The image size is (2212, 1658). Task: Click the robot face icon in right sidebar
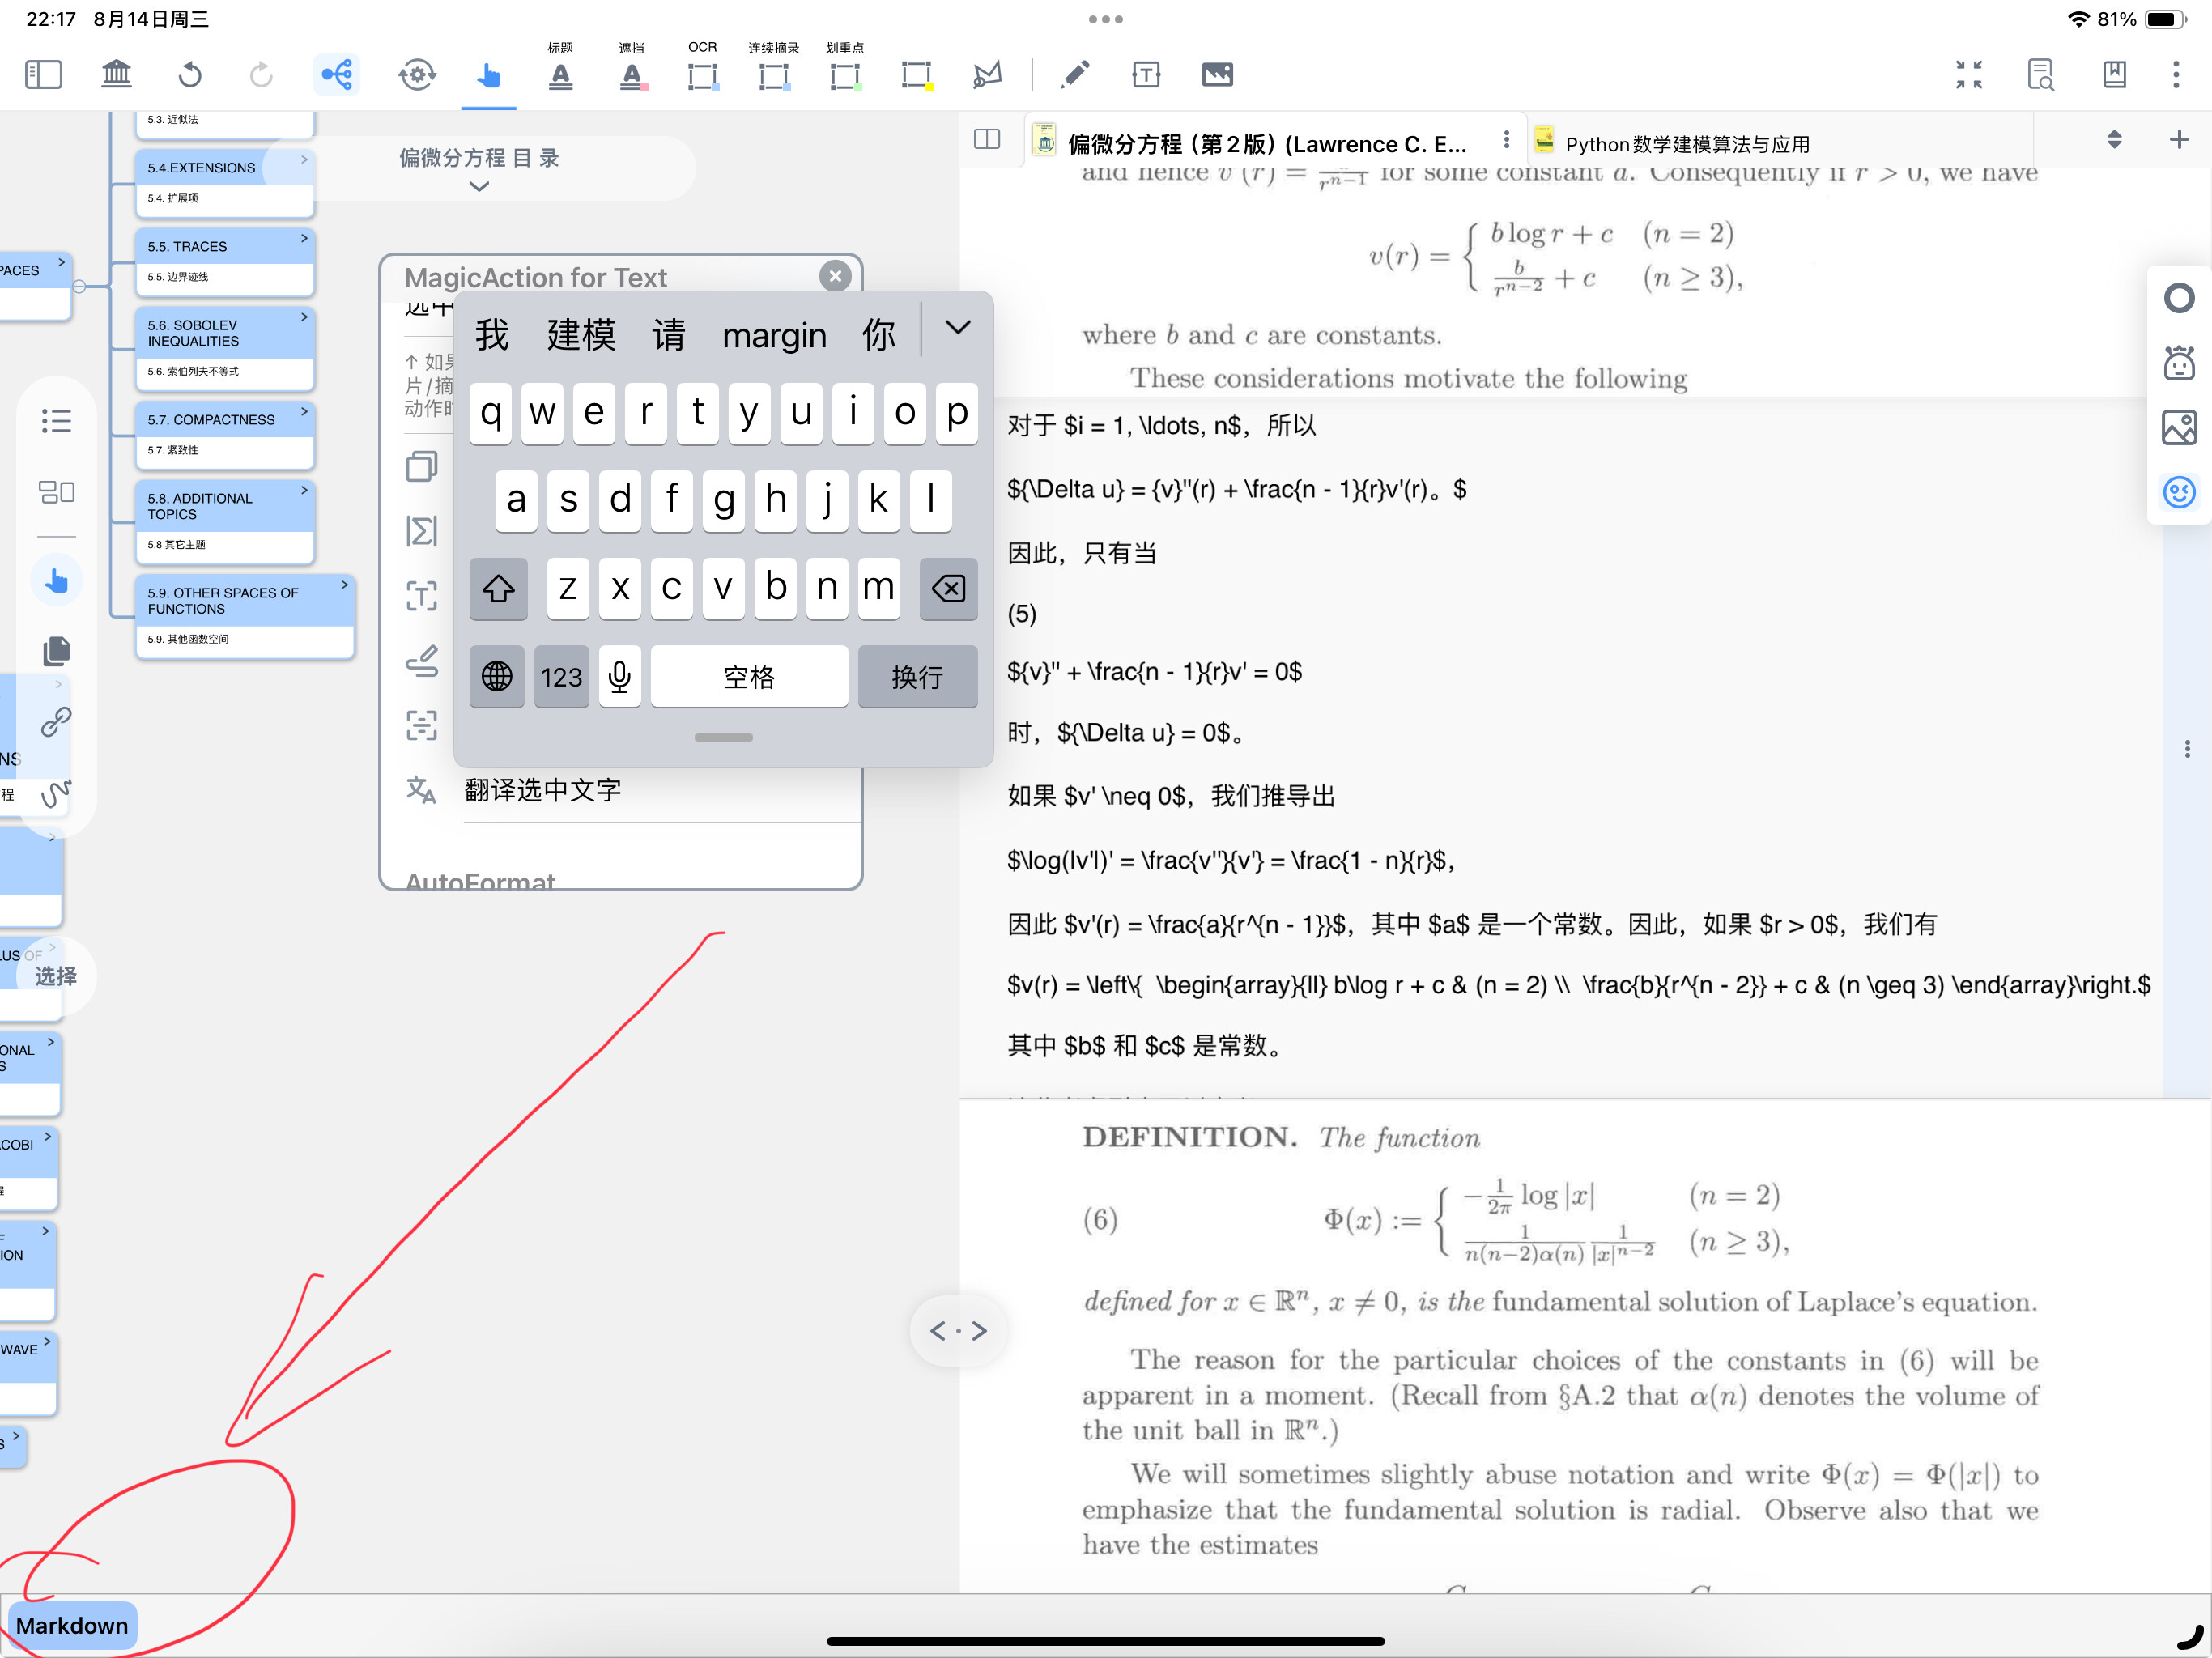[2179, 363]
